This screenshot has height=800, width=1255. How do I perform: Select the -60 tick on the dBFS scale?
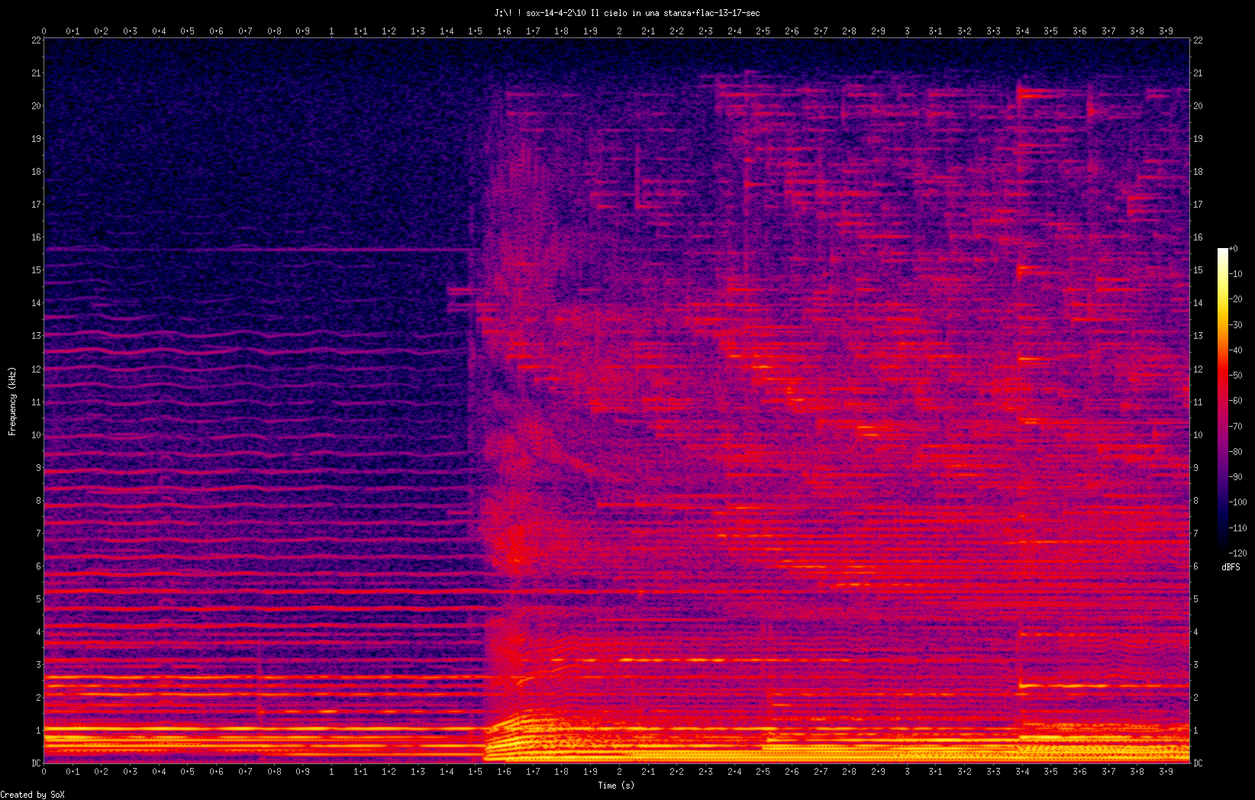click(x=1236, y=400)
